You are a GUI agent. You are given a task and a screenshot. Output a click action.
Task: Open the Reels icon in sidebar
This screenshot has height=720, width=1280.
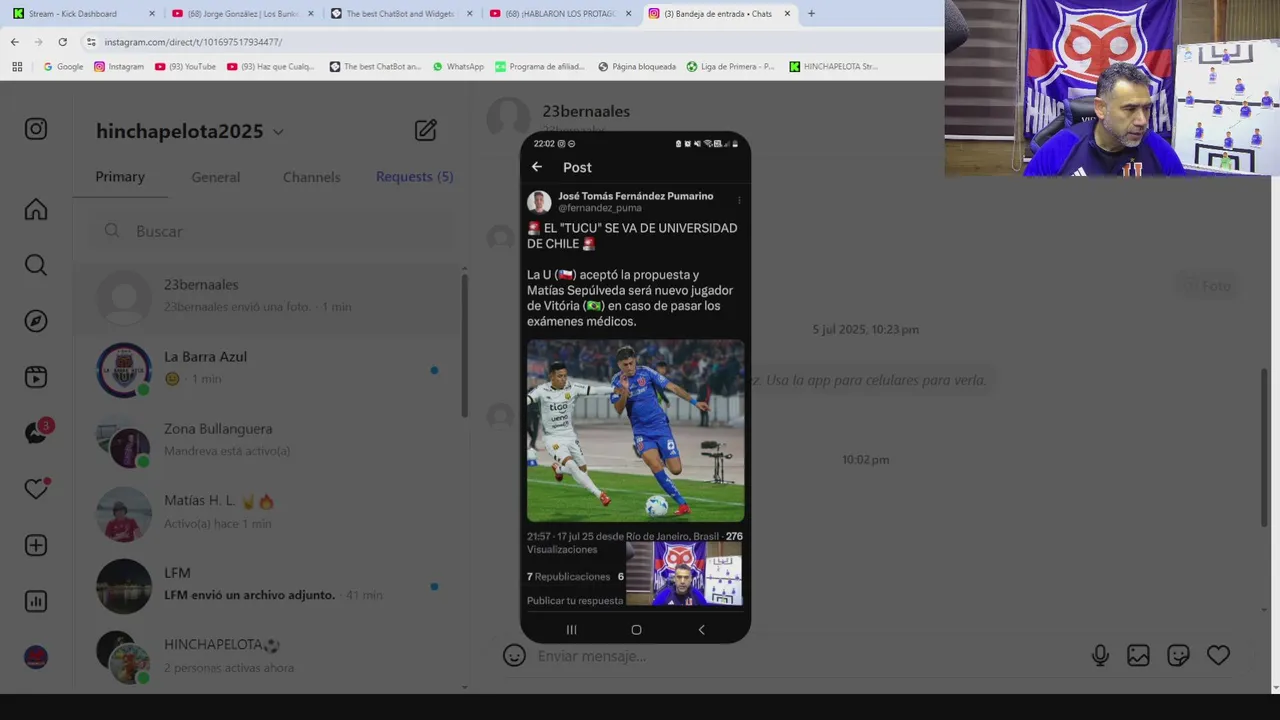[x=36, y=377]
